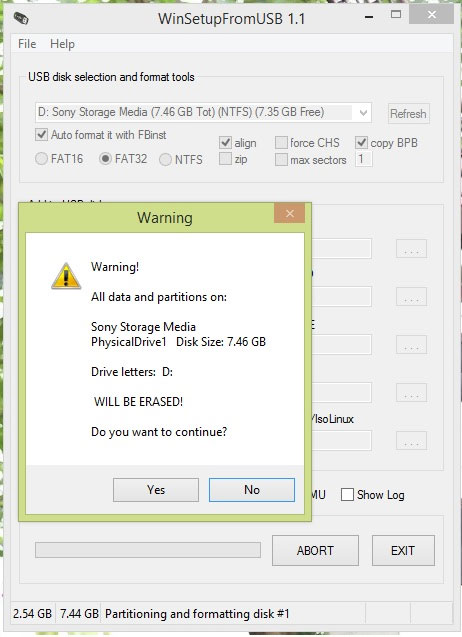The height and width of the screenshot is (637, 462).
Task: Click the ABORT button
Action: point(315,550)
